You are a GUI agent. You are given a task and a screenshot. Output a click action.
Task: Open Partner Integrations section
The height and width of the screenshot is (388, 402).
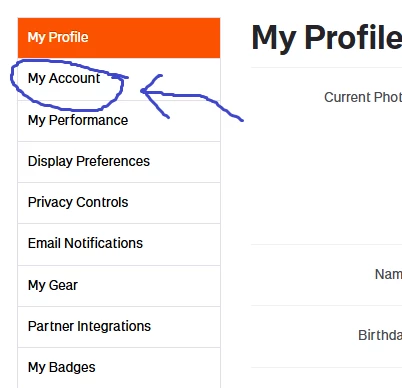(119, 327)
